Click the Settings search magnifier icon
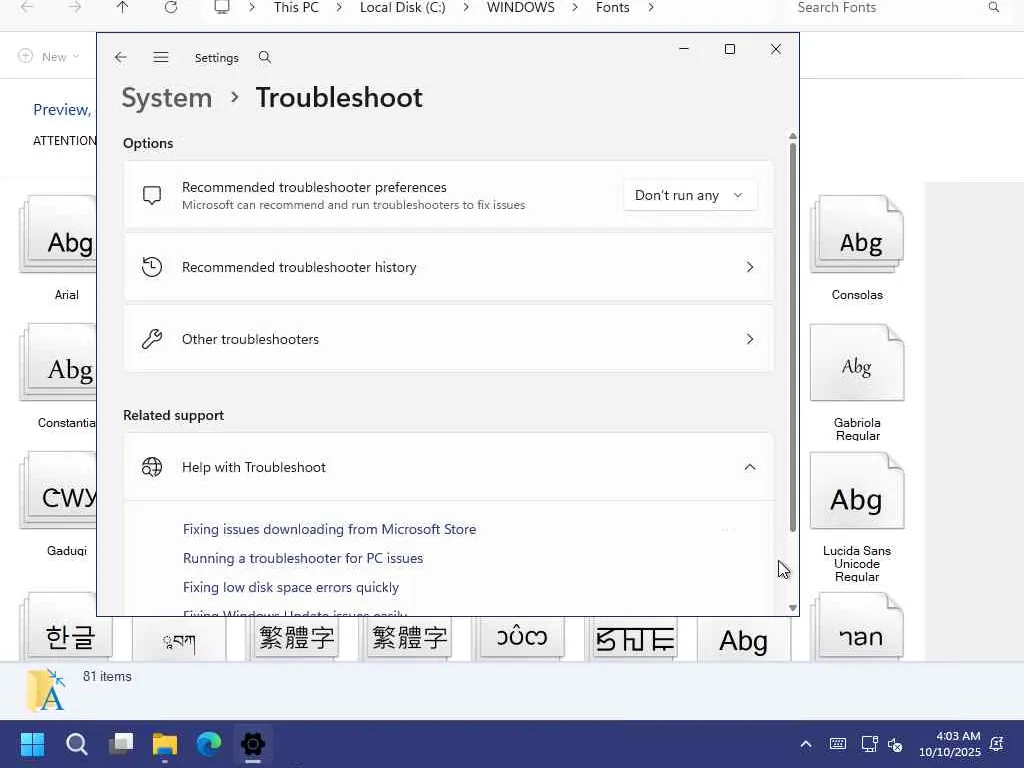The height and width of the screenshot is (768, 1024). [x=264, y=57]
